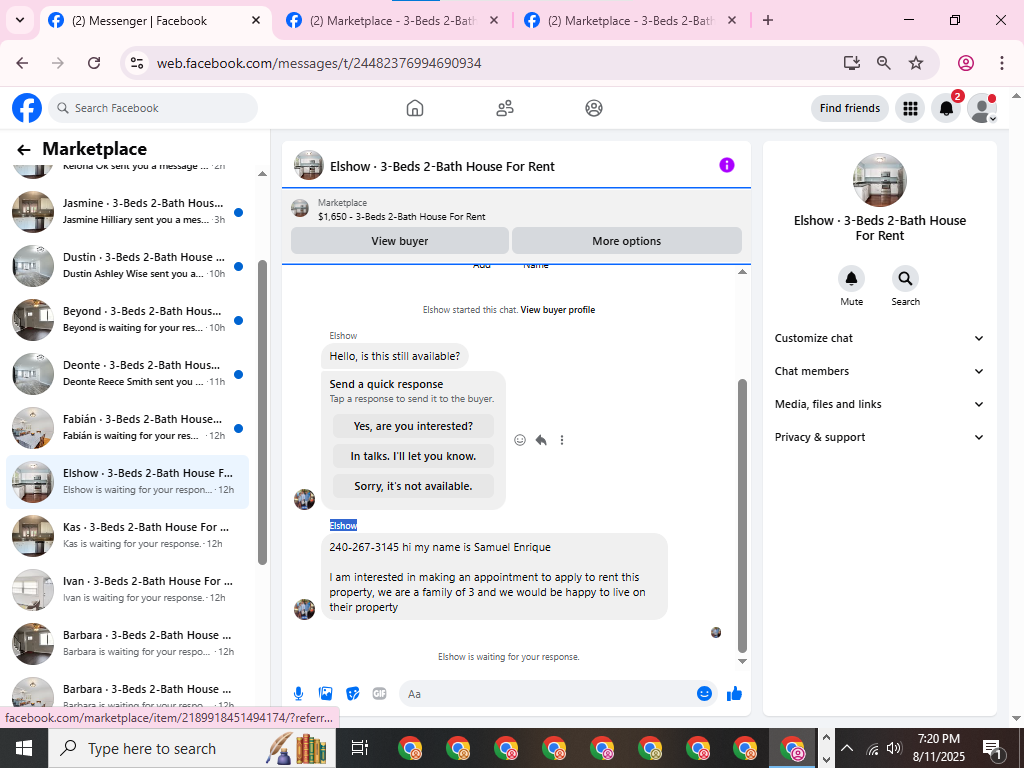This screenshot has width=1024, height=768.
Task: Click the View buyer button
Action: 400,241
